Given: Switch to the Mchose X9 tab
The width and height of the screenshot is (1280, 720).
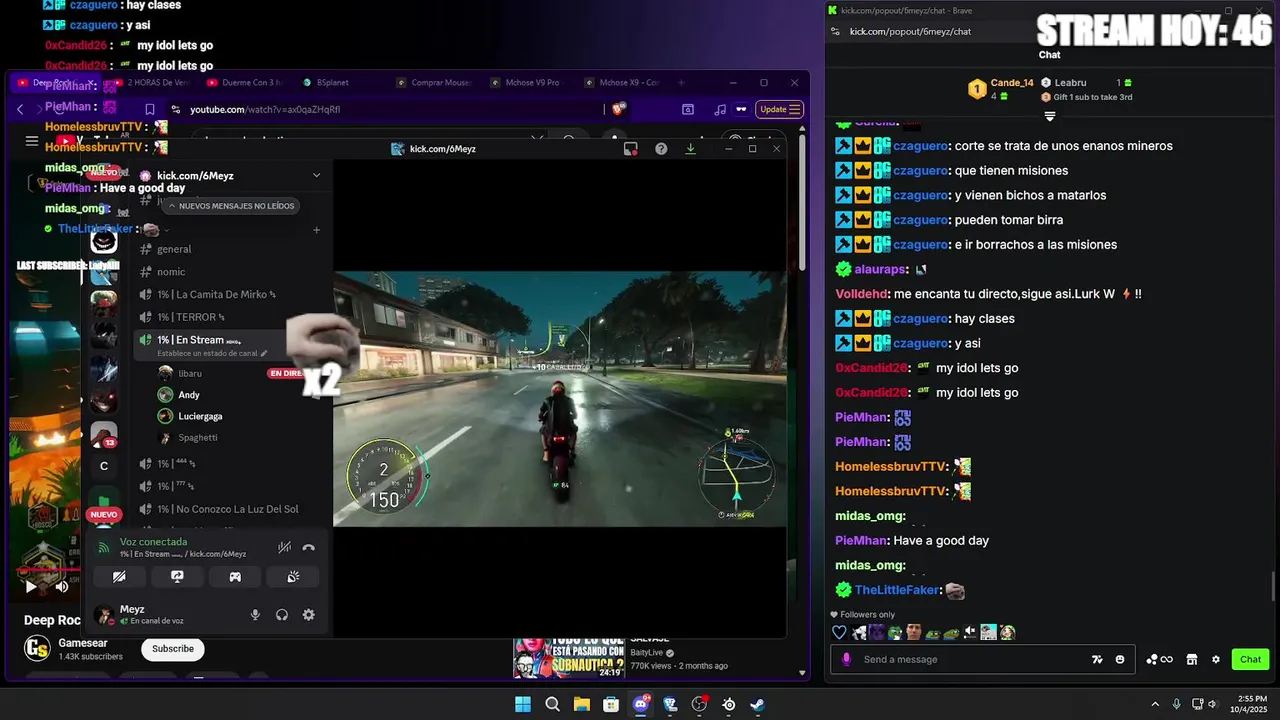Looking at the screenshot, I should 620,82.
